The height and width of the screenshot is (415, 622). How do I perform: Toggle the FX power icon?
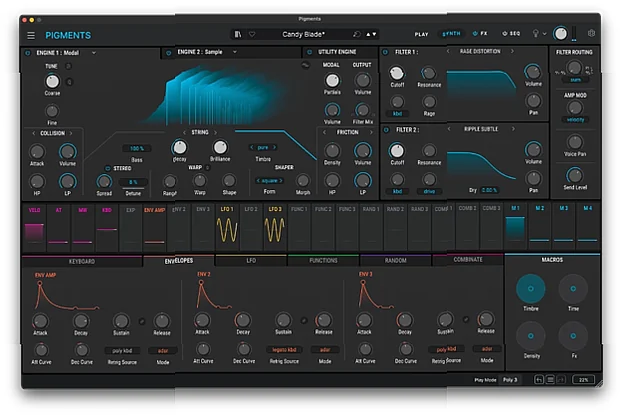(475, 34)
